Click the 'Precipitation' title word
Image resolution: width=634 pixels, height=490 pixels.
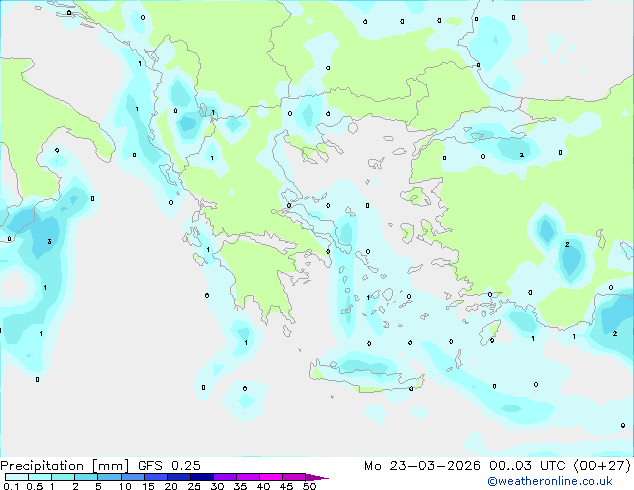(42, 466)
